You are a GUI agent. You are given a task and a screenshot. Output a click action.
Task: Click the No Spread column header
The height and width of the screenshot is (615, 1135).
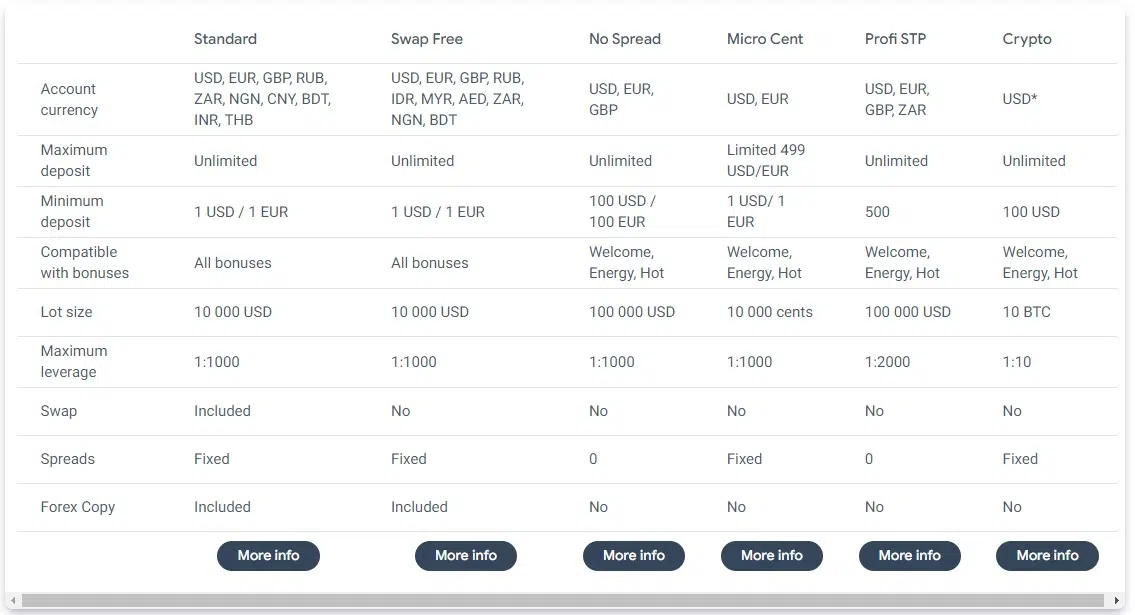click(624, 39)
